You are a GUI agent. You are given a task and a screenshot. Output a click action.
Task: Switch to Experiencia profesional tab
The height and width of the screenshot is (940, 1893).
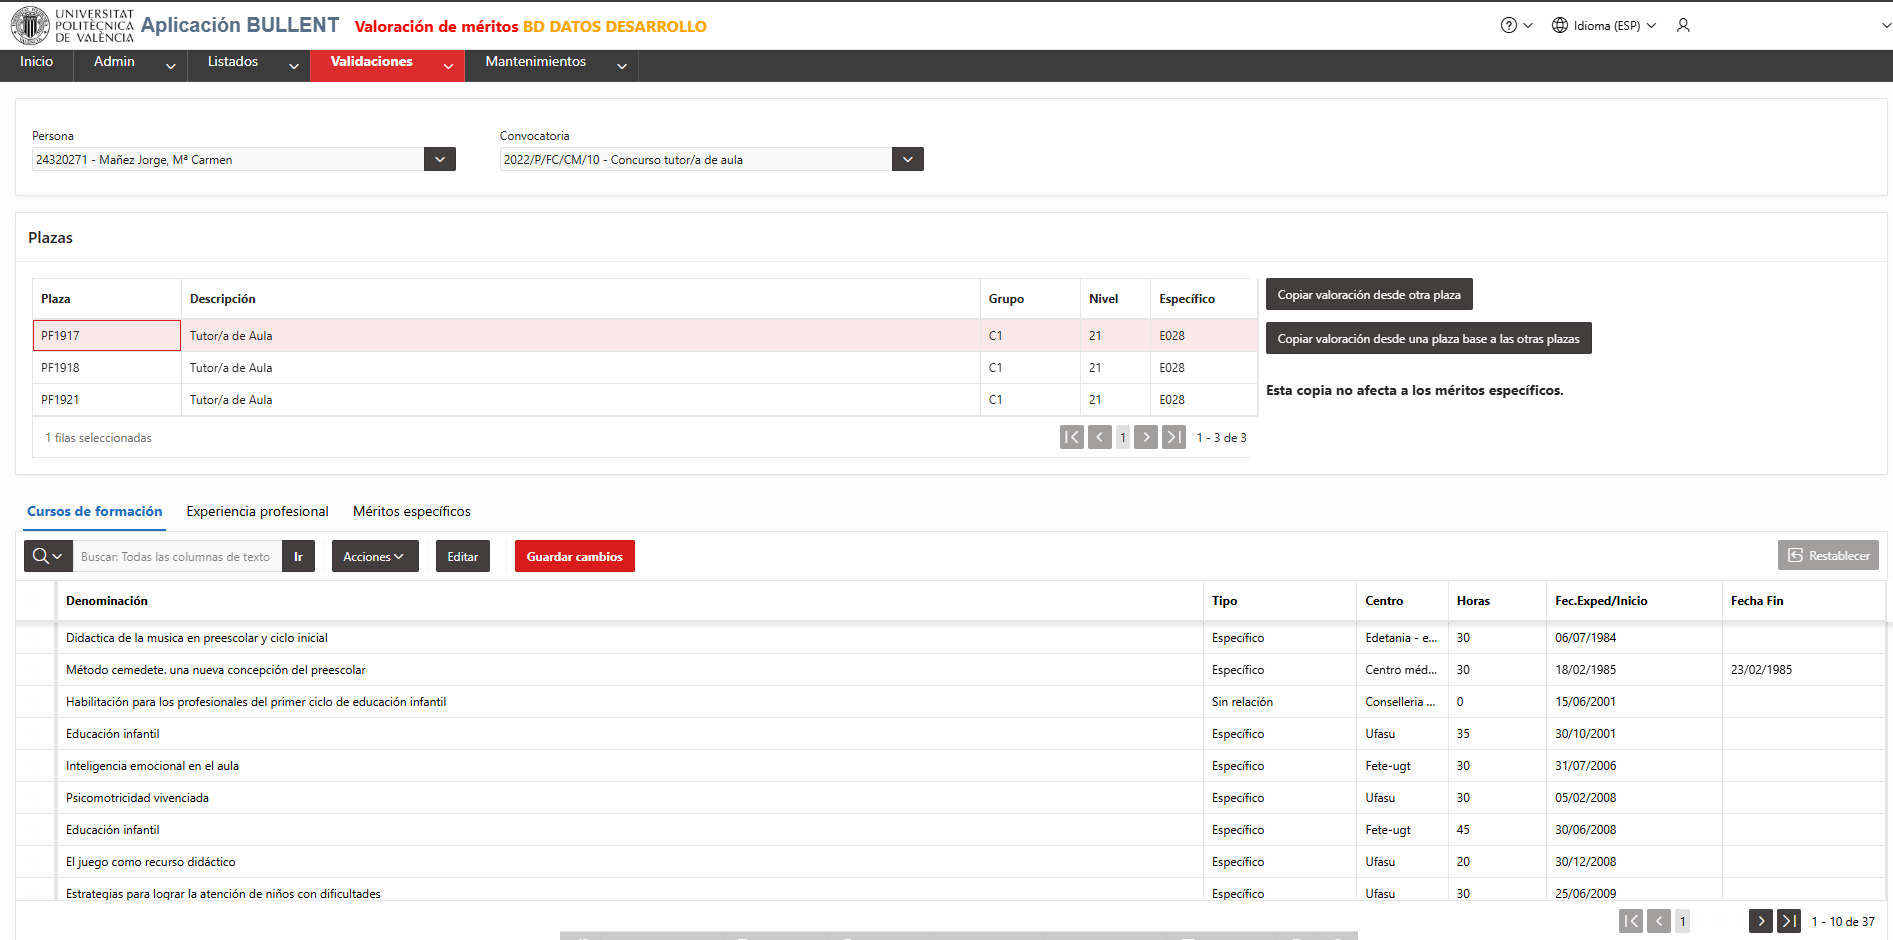click(x=257, y=511)
